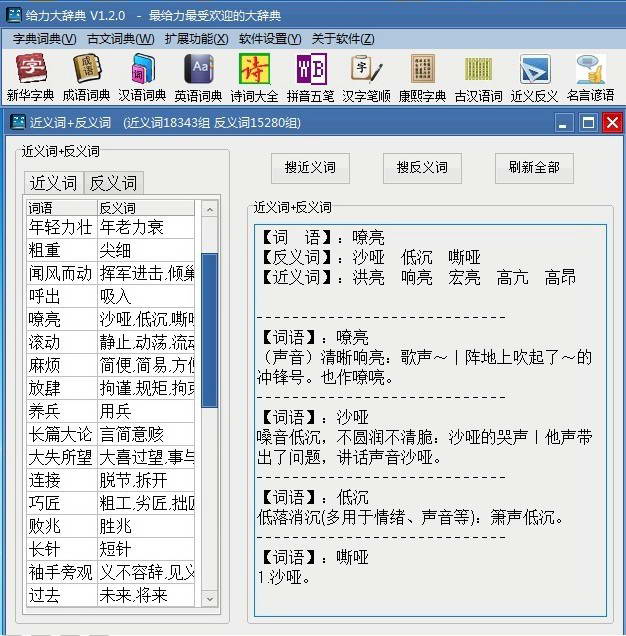Click synonym 高昂 in the result pane
This screenshot has width=626, height=636.
(560, 278)
